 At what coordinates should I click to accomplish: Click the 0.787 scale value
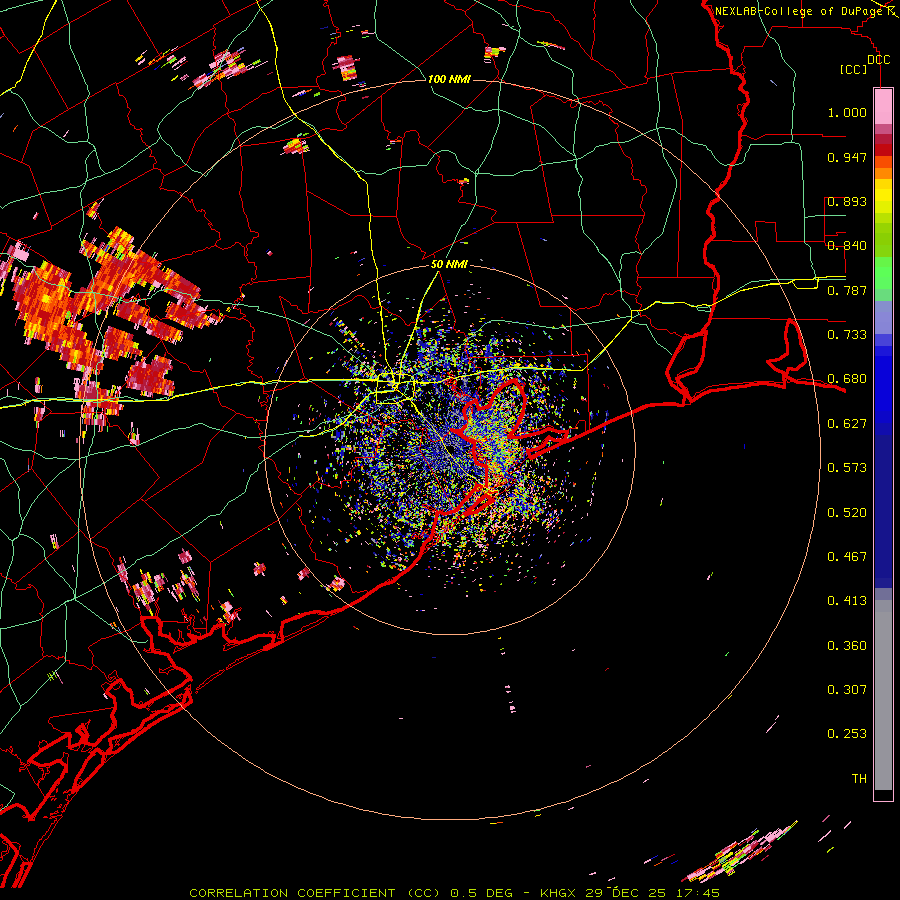[847, 290]
